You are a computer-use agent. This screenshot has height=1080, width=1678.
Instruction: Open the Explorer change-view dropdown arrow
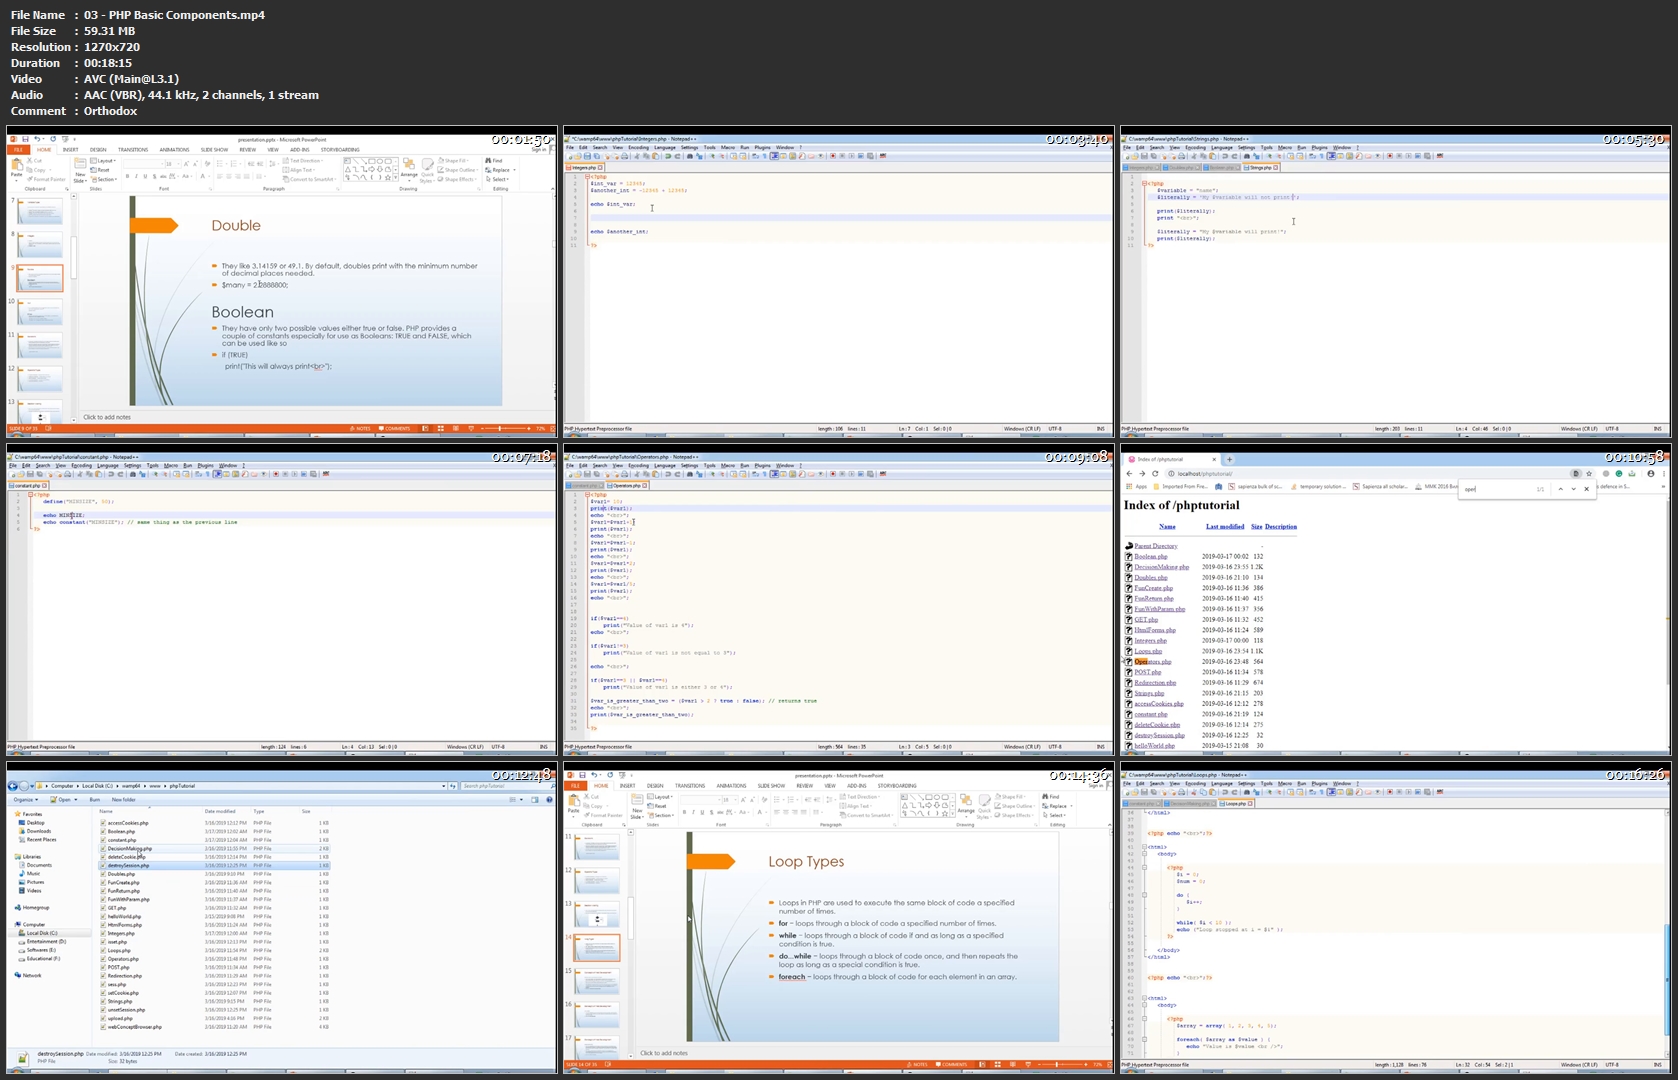click(x=521, y=800)
